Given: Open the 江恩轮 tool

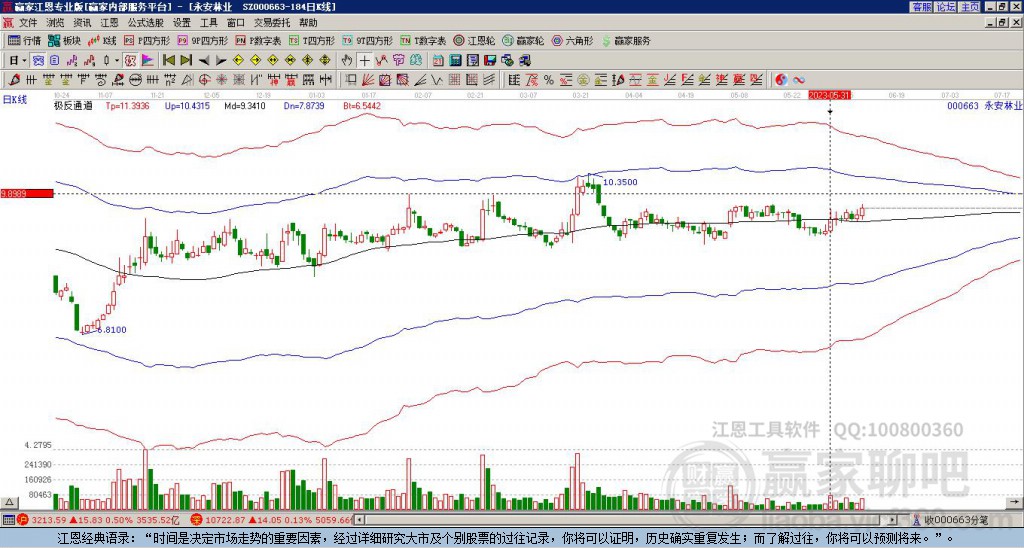Looking at the screenshot, I should (473, 40).
